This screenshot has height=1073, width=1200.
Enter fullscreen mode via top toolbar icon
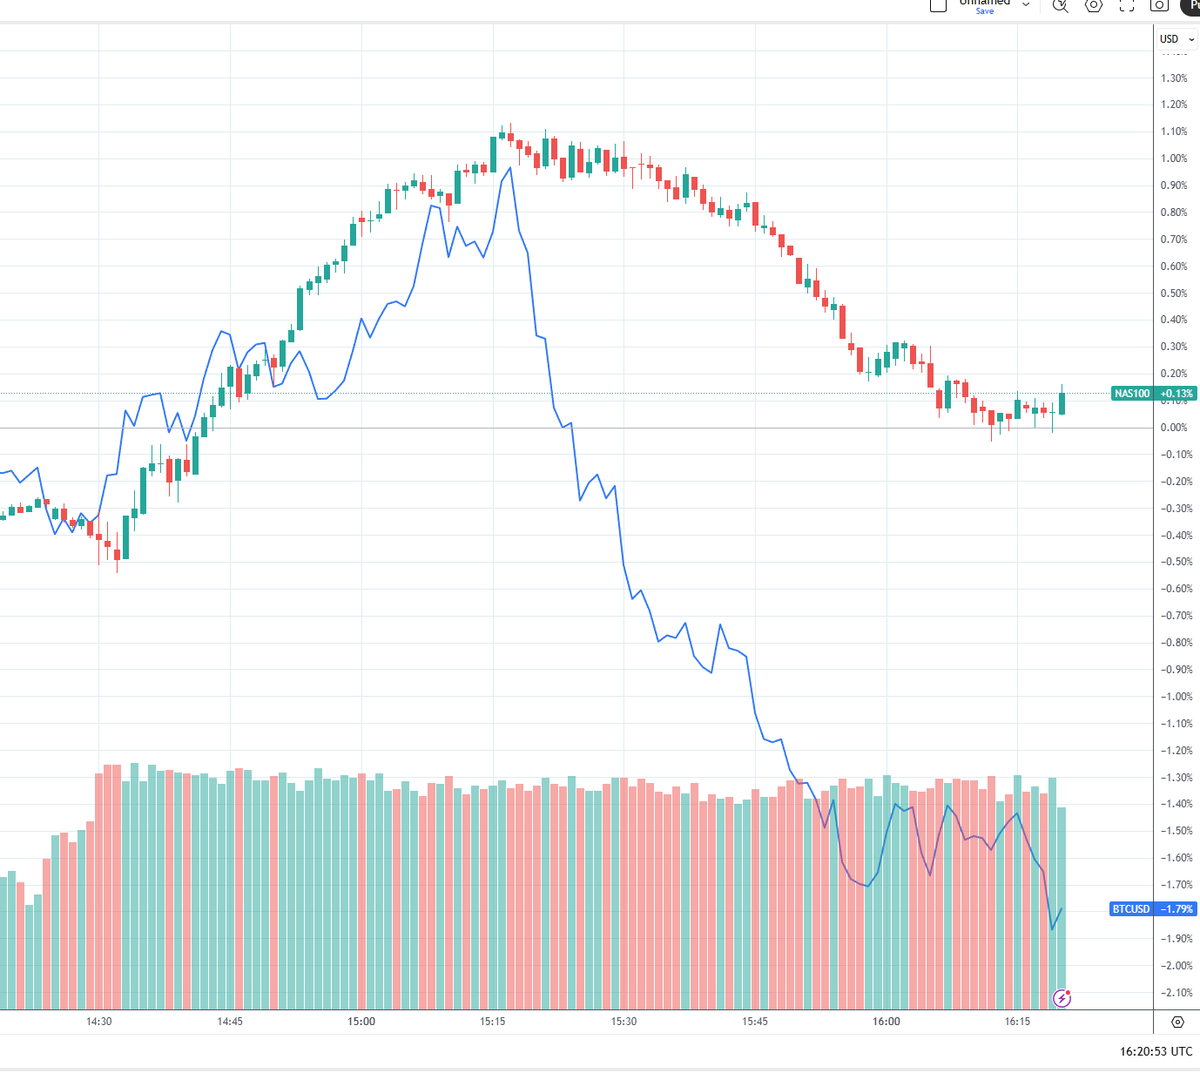1126,5
